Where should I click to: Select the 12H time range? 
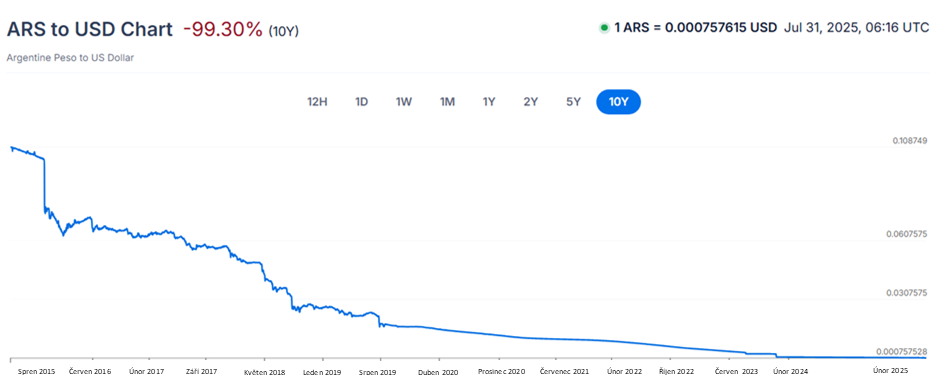317,102
